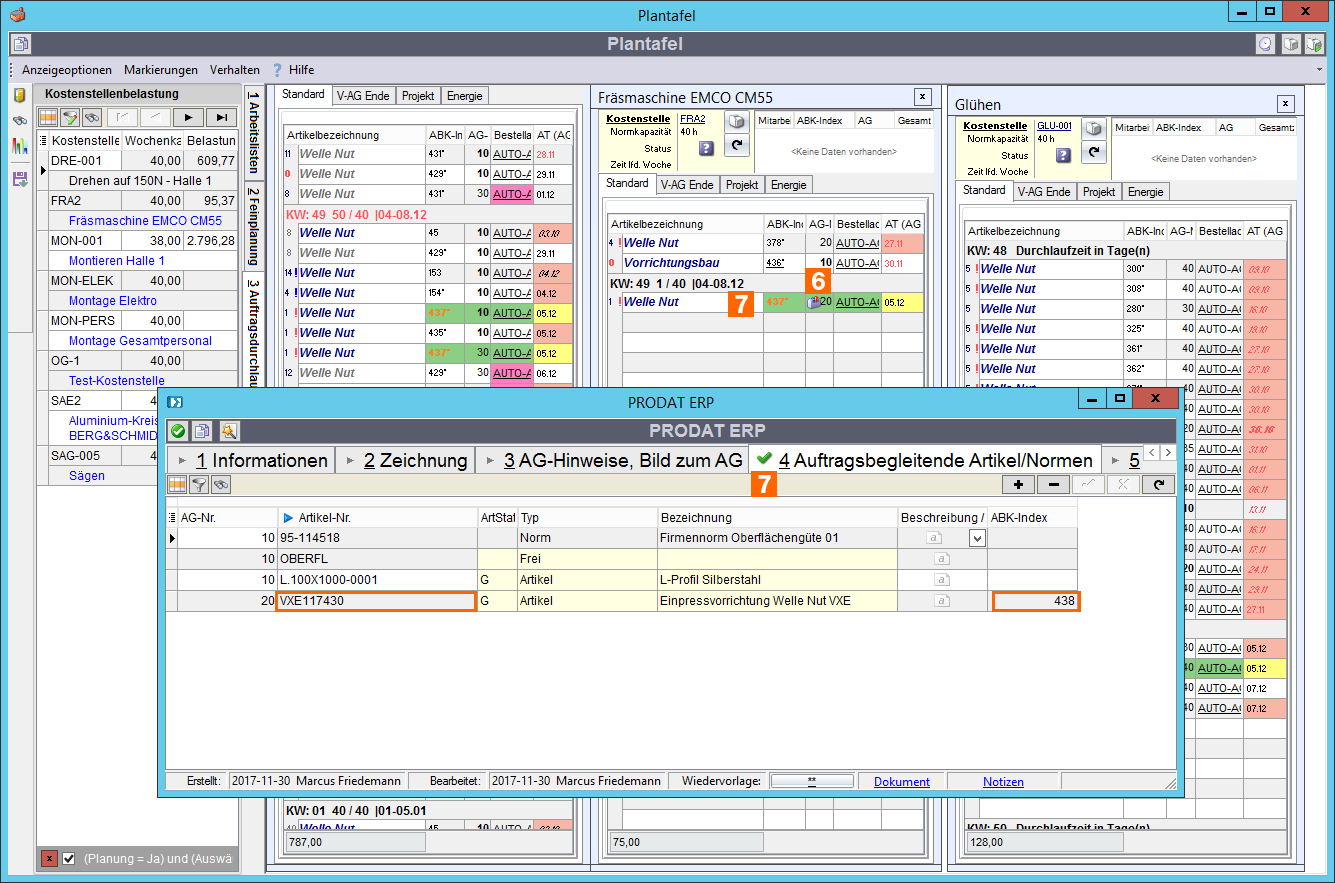Click the filter icon in PRODAT ERP table toolbar
The height and width of the screenshot is (883, 1335).
199,484
